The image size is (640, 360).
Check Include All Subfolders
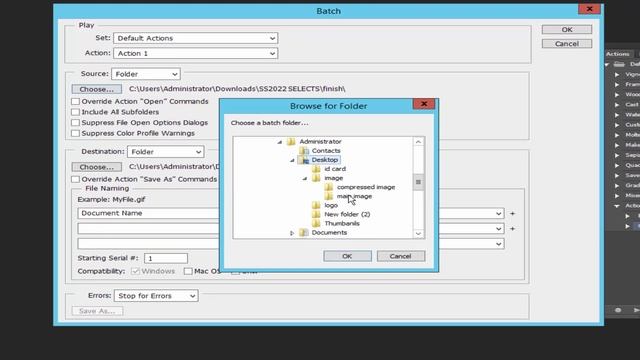pyautogui.click(x=76, y=112)
